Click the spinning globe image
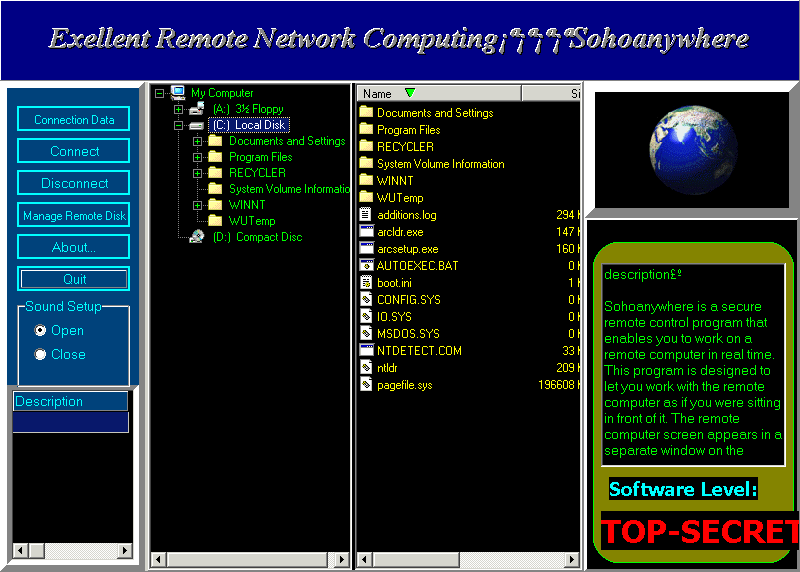The width and height of the screenshot is (800, 572). pyautogui.click(x=689, y=151)
